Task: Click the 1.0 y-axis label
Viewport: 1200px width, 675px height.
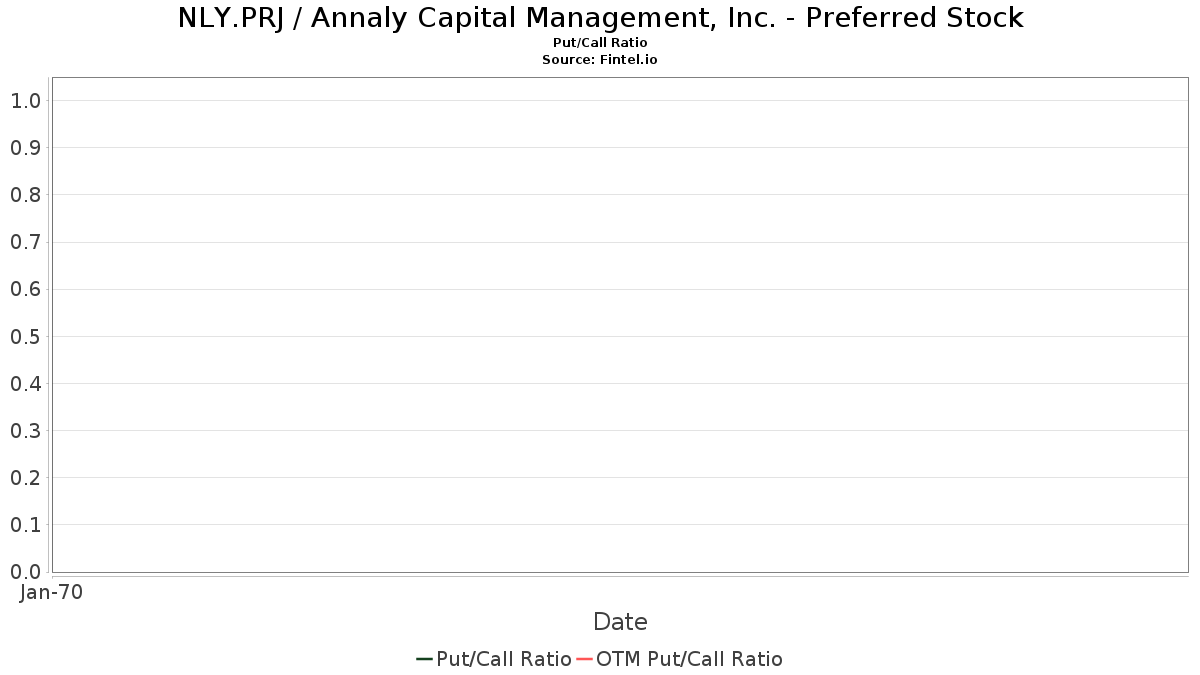Action: [x=26, y=100]
